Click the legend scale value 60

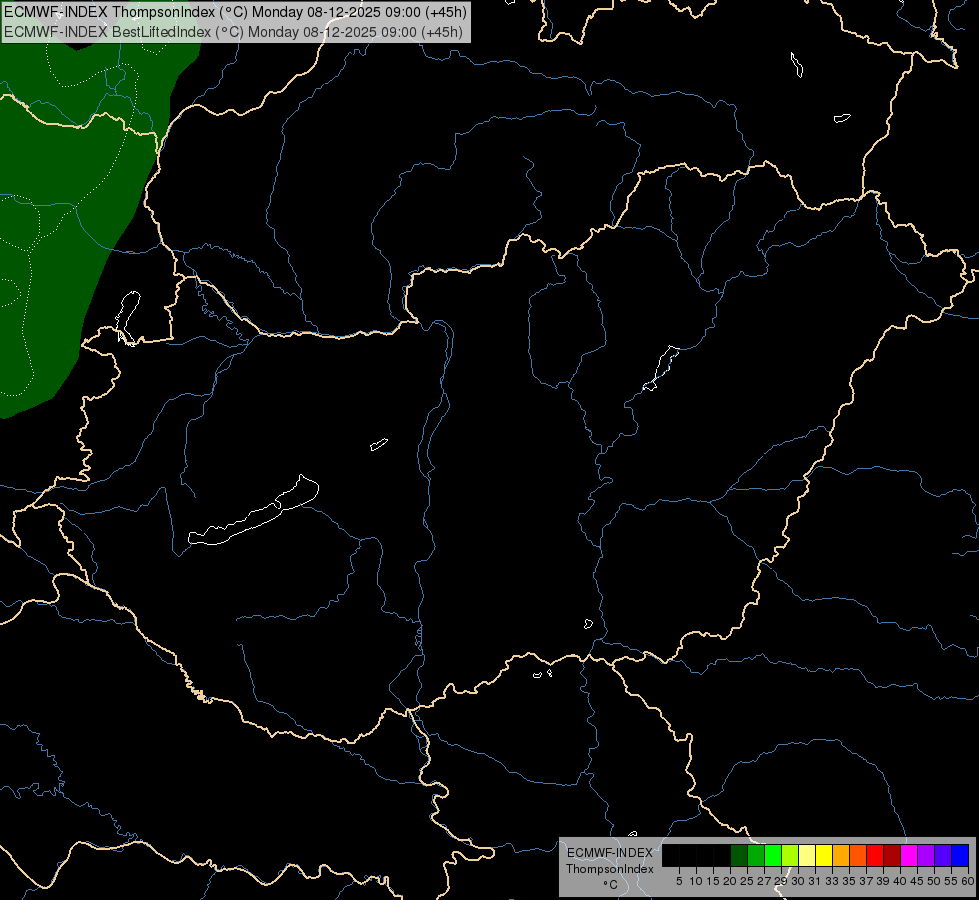pos(968,881)
